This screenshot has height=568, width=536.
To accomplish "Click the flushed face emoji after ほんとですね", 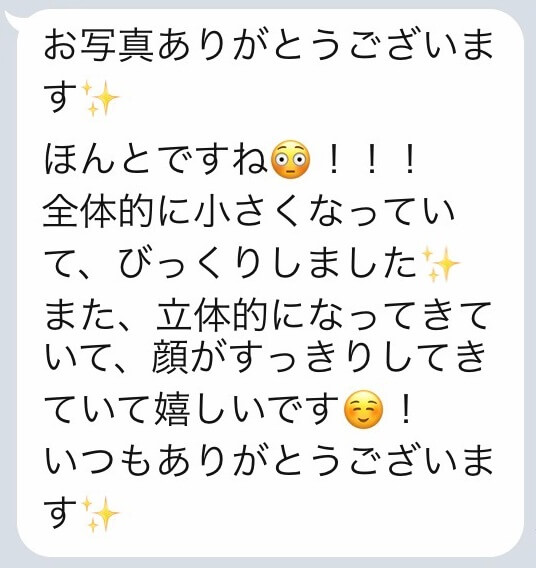I will (x=290, y=159).
